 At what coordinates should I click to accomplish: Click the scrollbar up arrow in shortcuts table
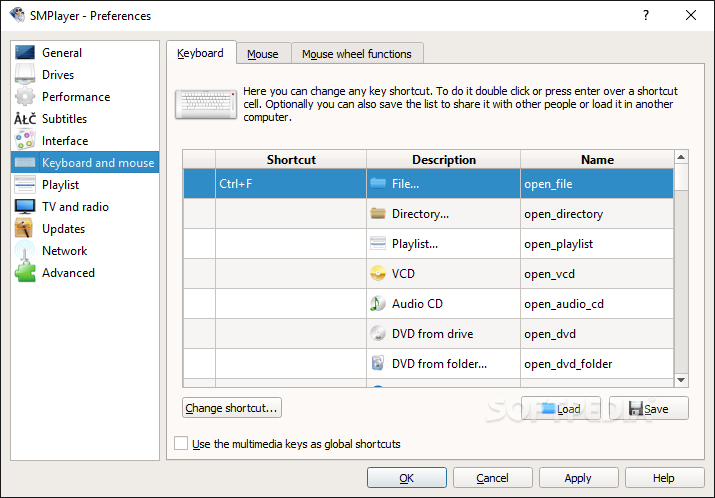click(681, 157)
